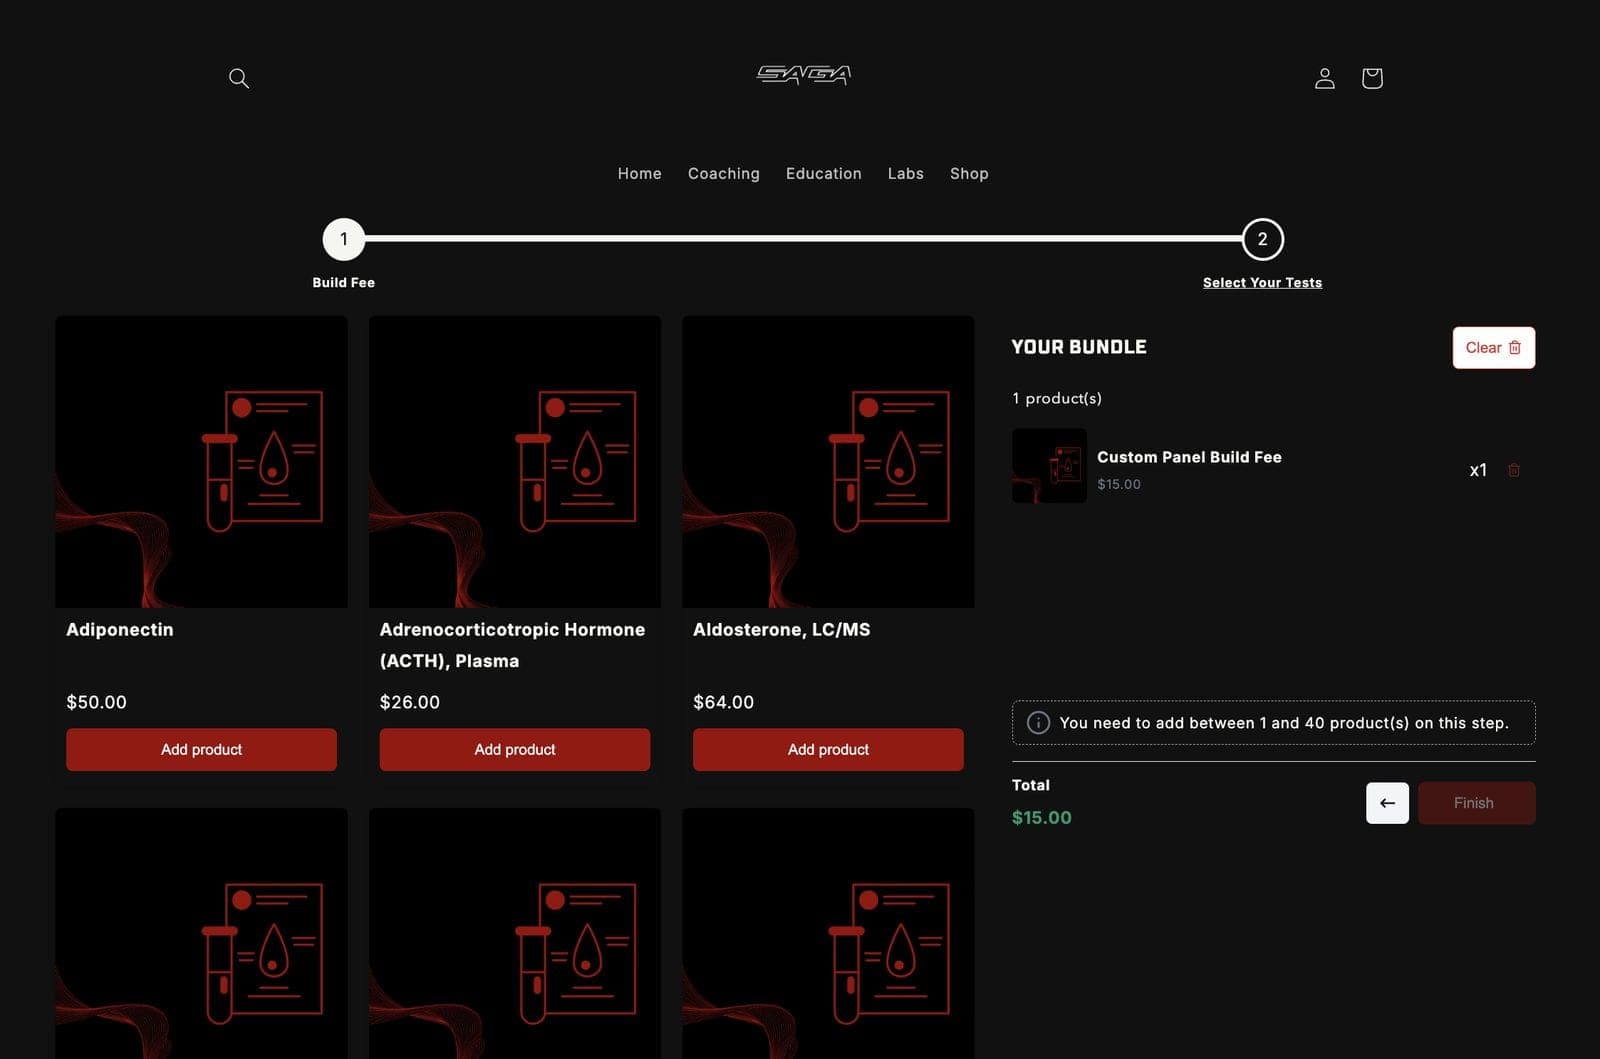Click the Custom Panel Build Fee thumbnail
1600x1059 pixels.
point(1049,466)
